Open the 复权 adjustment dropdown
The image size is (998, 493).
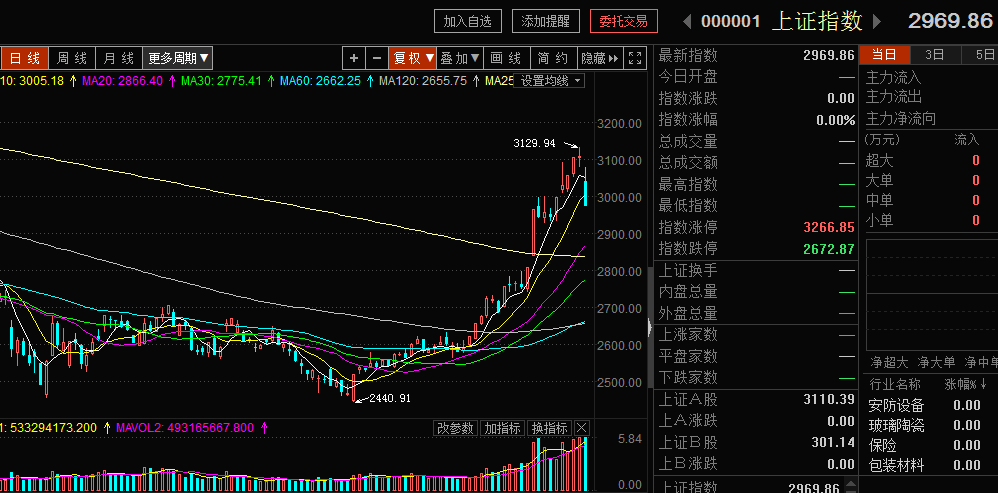tap(412, 59)
